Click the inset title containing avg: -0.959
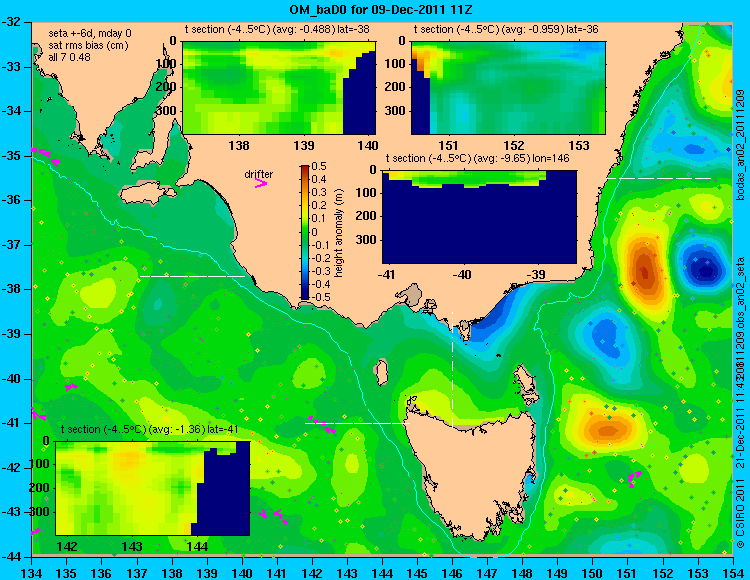Image resolution: width=750 pixels, height=580 pixels. click(x=506, y=30)
